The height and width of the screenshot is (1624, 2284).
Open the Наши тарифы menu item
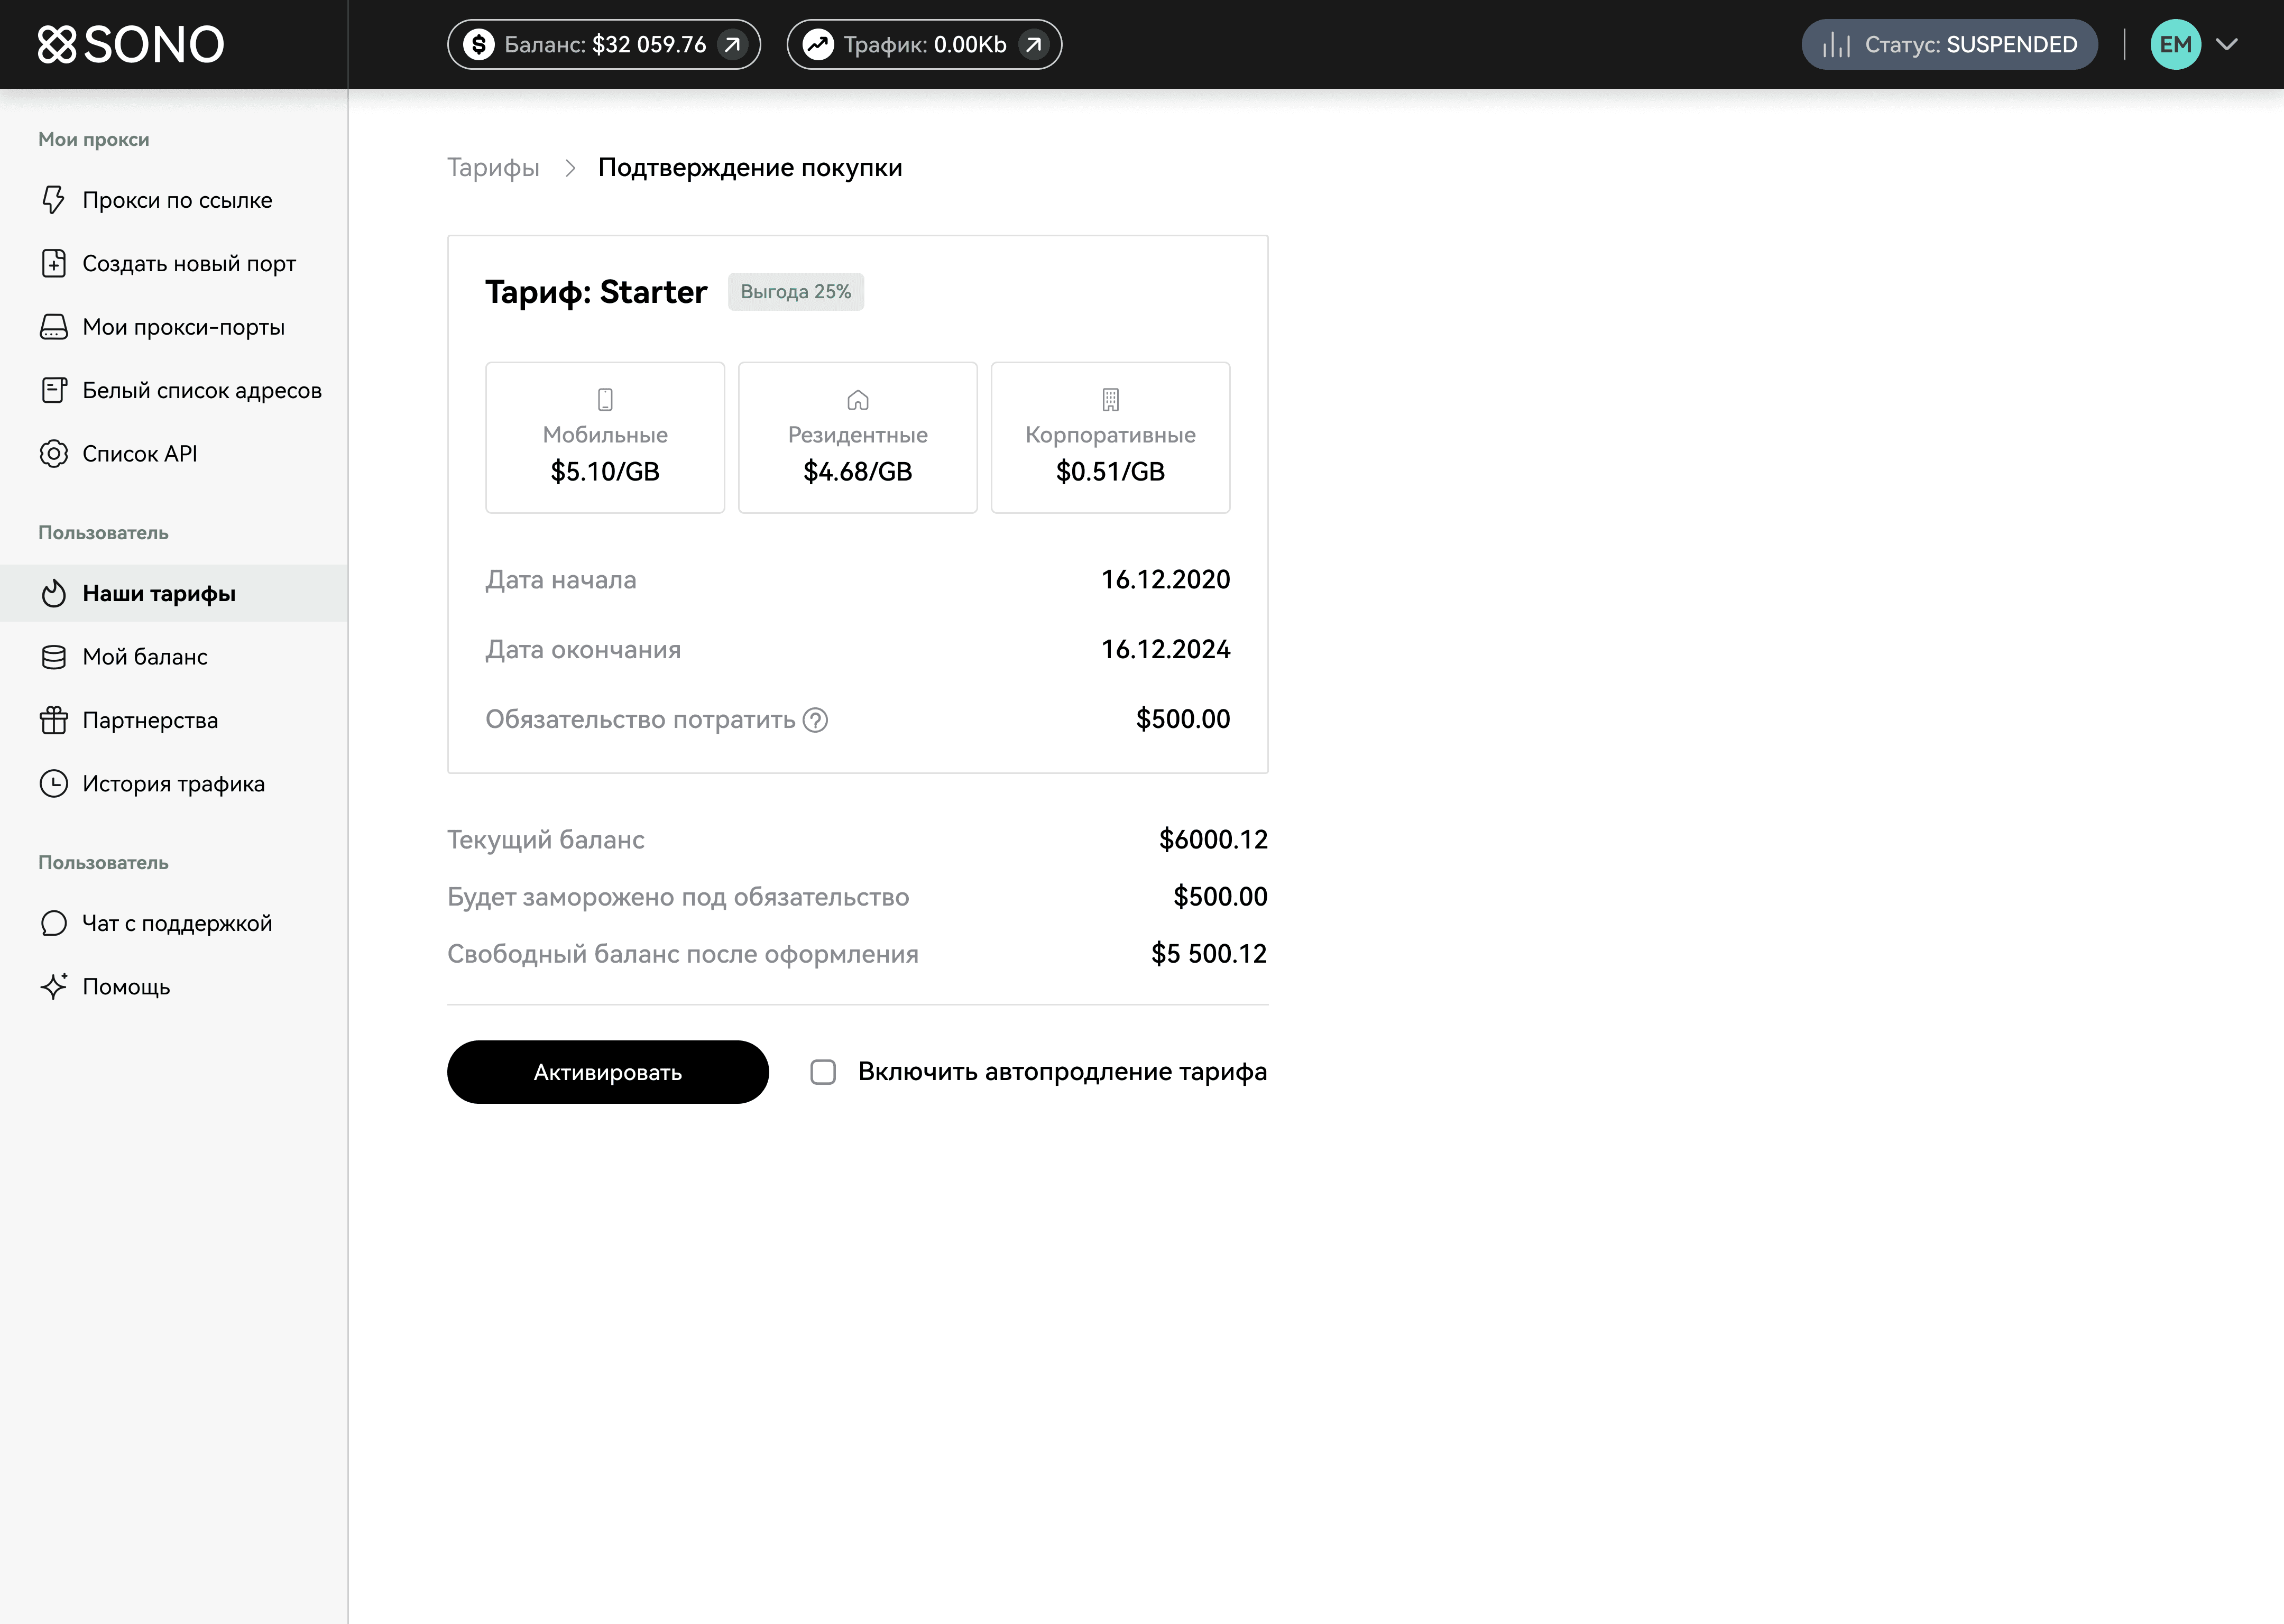pyautogui.click(x=159, y=593)
